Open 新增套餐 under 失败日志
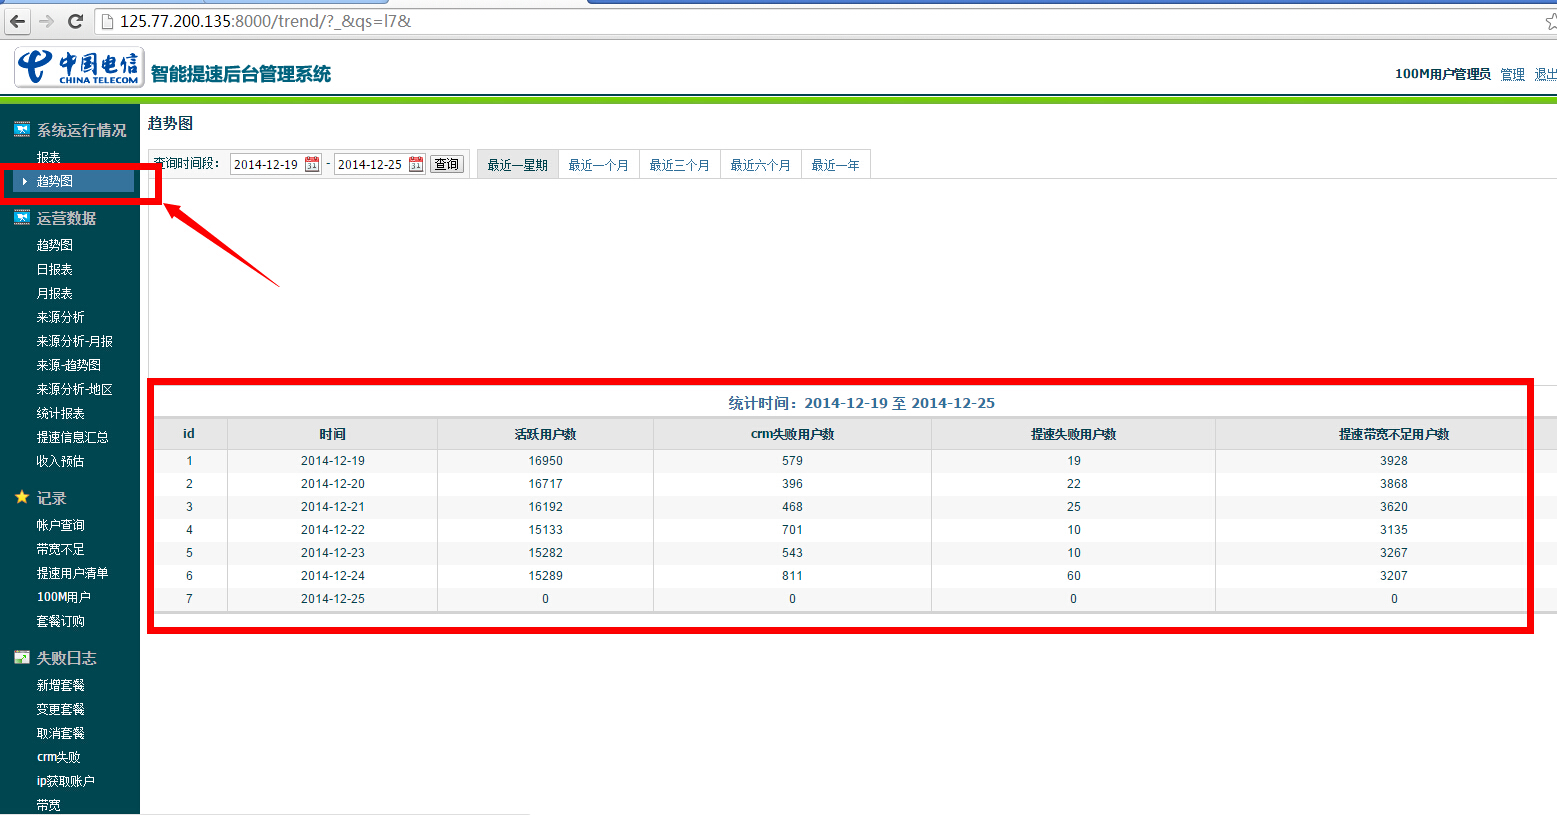This screenshot has width=1557, height=815. point(60,685)
